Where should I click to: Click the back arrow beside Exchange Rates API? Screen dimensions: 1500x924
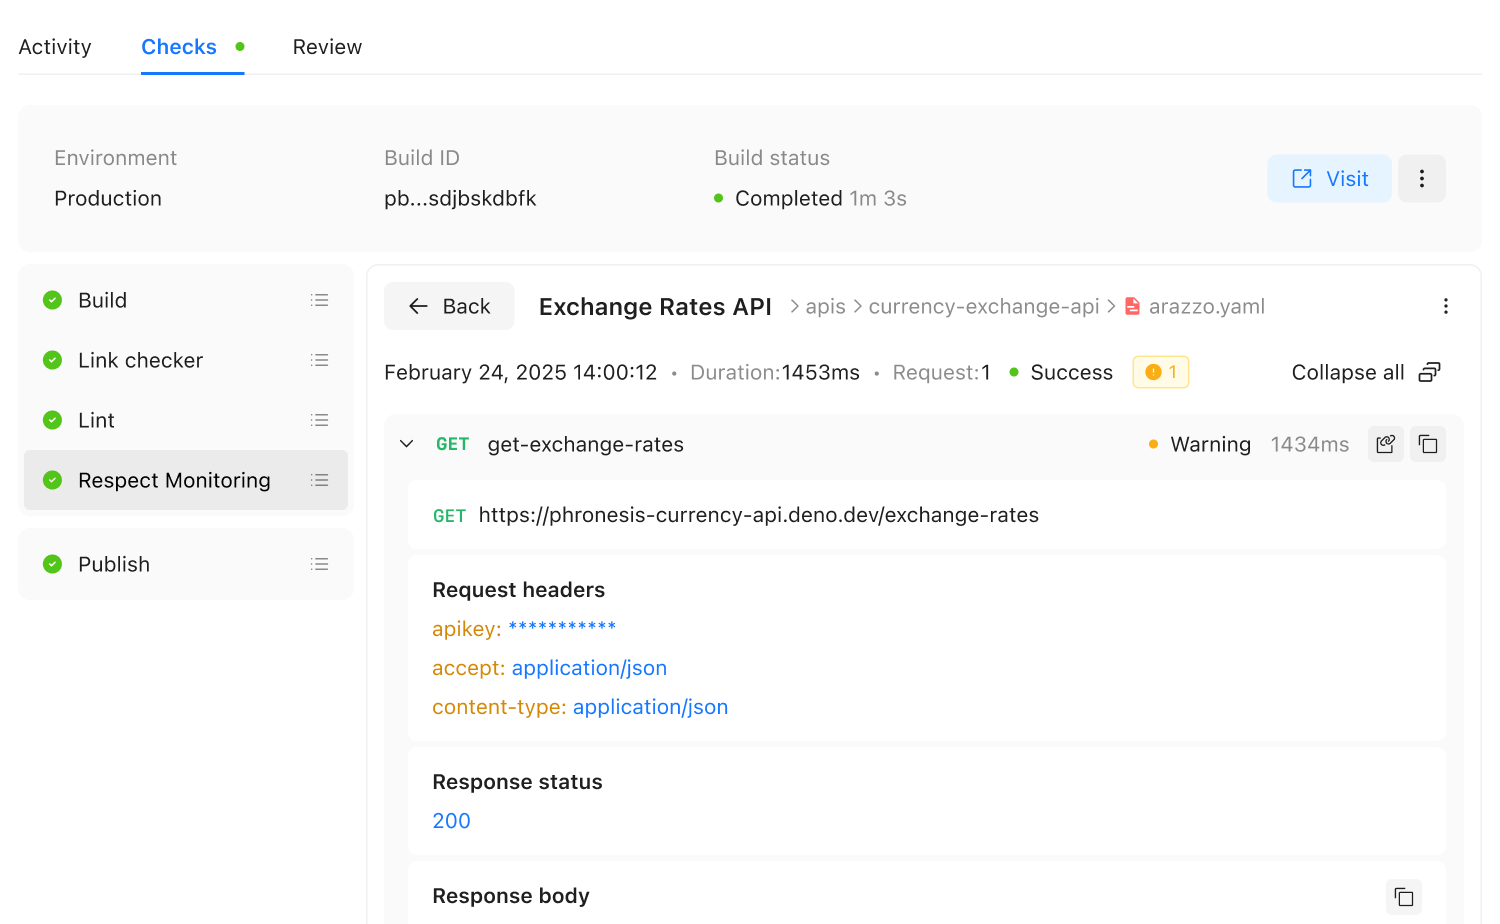418,306
